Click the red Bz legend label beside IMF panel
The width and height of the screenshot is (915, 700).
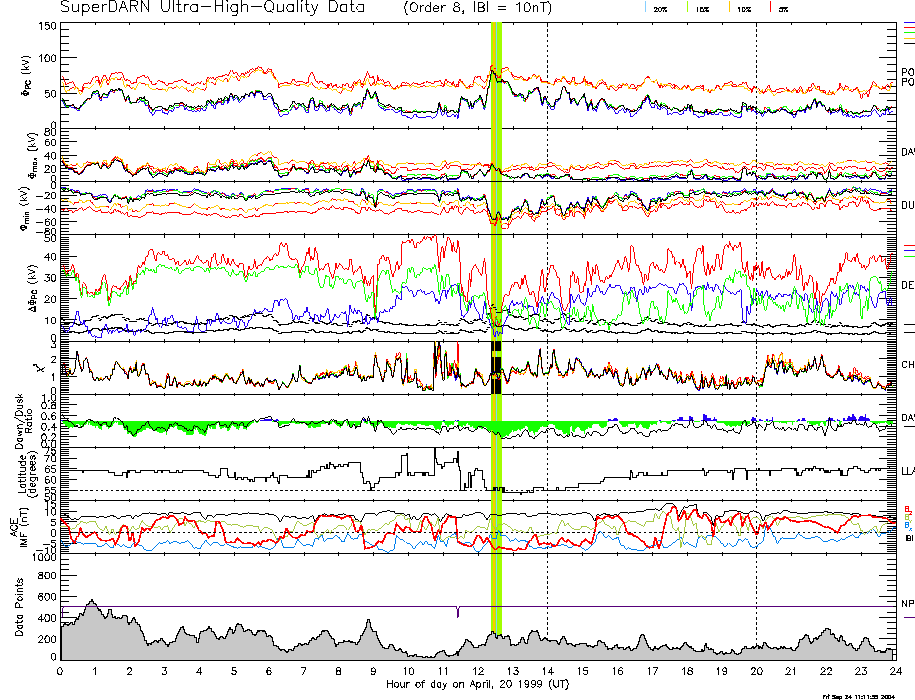(907, 509)
